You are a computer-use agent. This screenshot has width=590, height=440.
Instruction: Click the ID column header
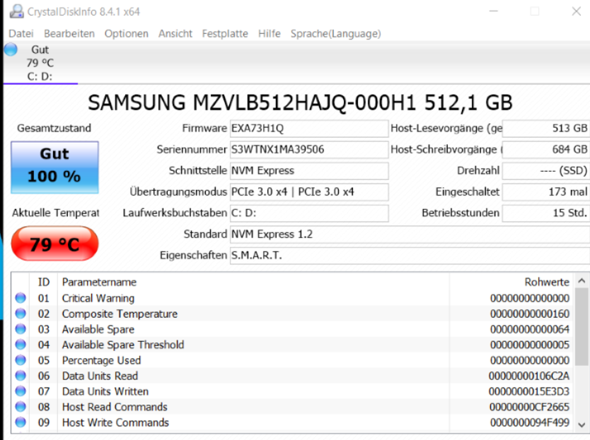tap(44, 282)
